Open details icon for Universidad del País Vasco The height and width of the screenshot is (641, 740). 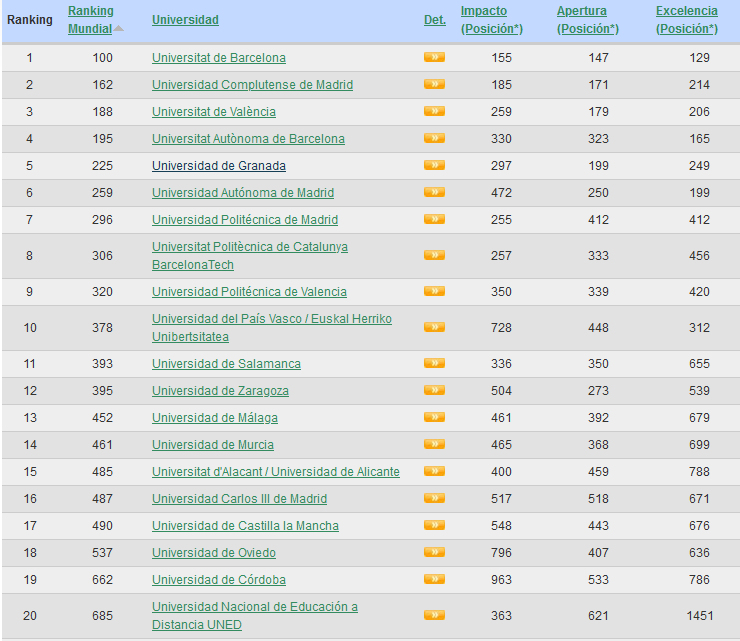pyautogui.click(x=434, y=327)
